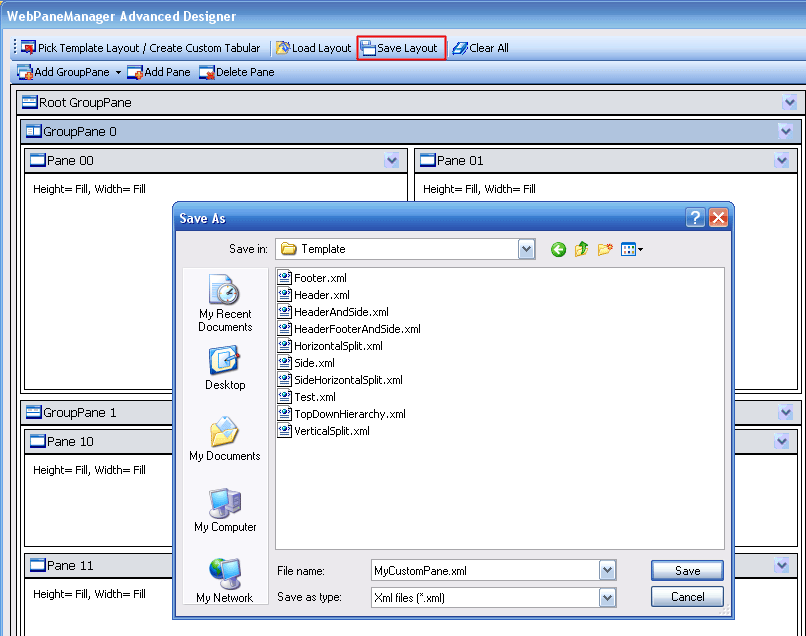806x636 pixels.
Task: Collapse Root GroupPane chevron
Action: 790,103
